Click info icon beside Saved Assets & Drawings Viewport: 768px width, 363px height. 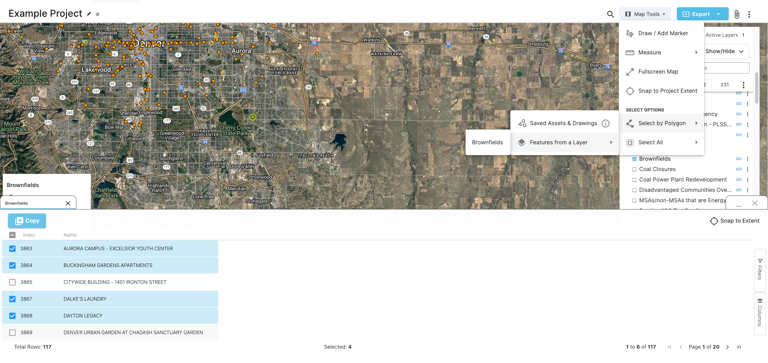605,123
